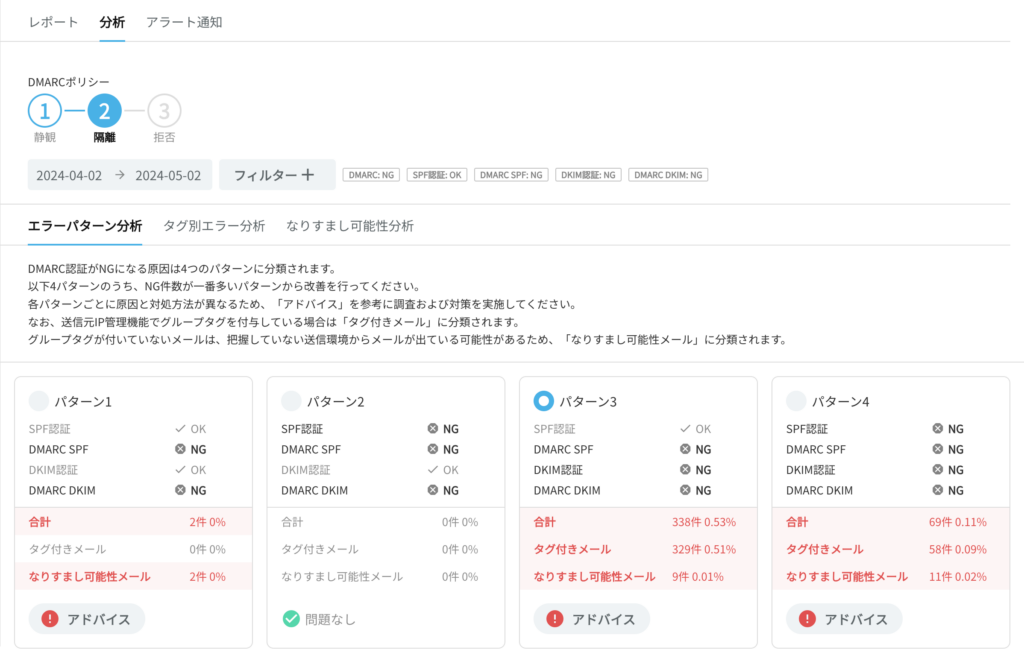
Task: Select the 分析 tab
Action: pyautogui.click(x=112, y=22)
